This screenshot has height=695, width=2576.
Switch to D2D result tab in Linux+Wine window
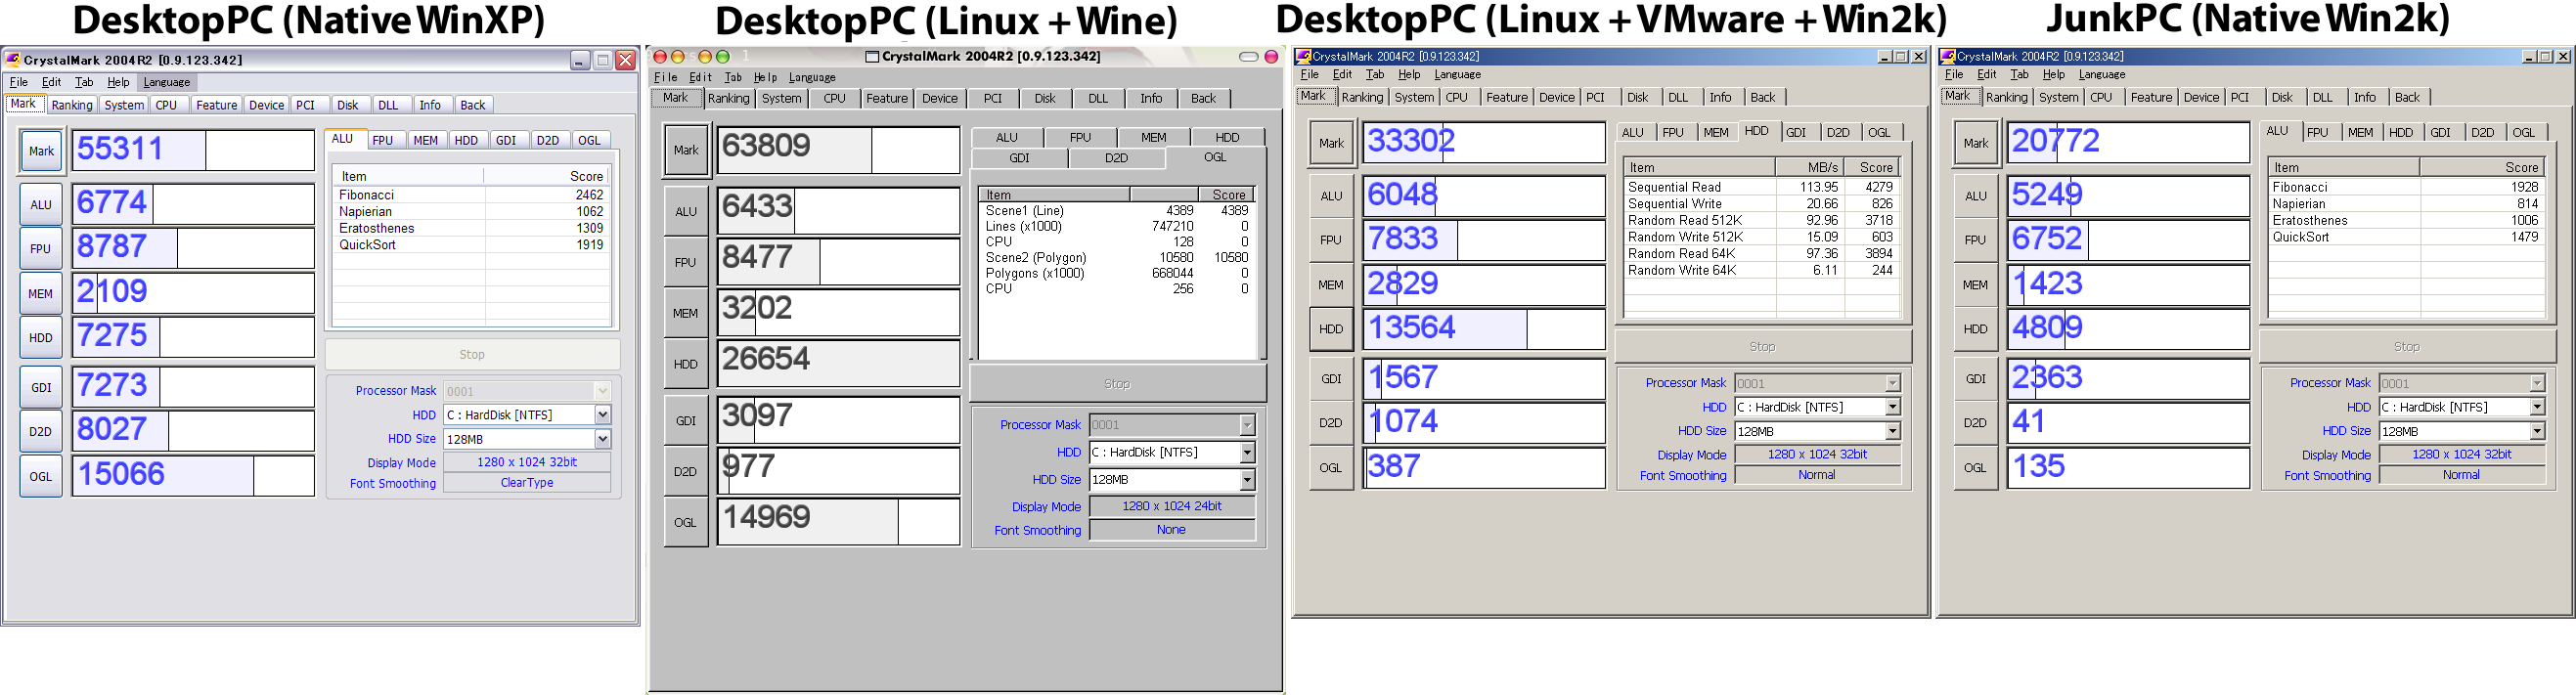(x=1116, y=158)
